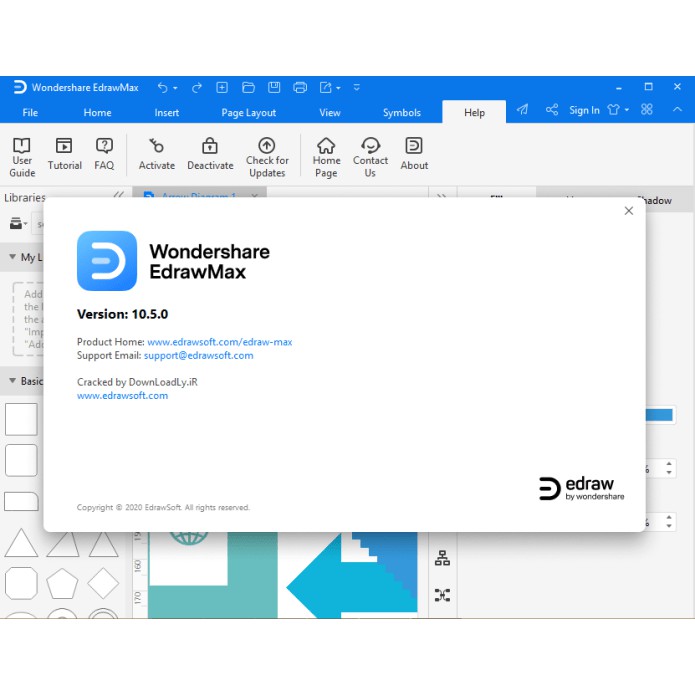The image size is (695, 695).
Task: Open the Tutorial from Help ribbon
Action: pyautogui.click(x=64, y=155)
